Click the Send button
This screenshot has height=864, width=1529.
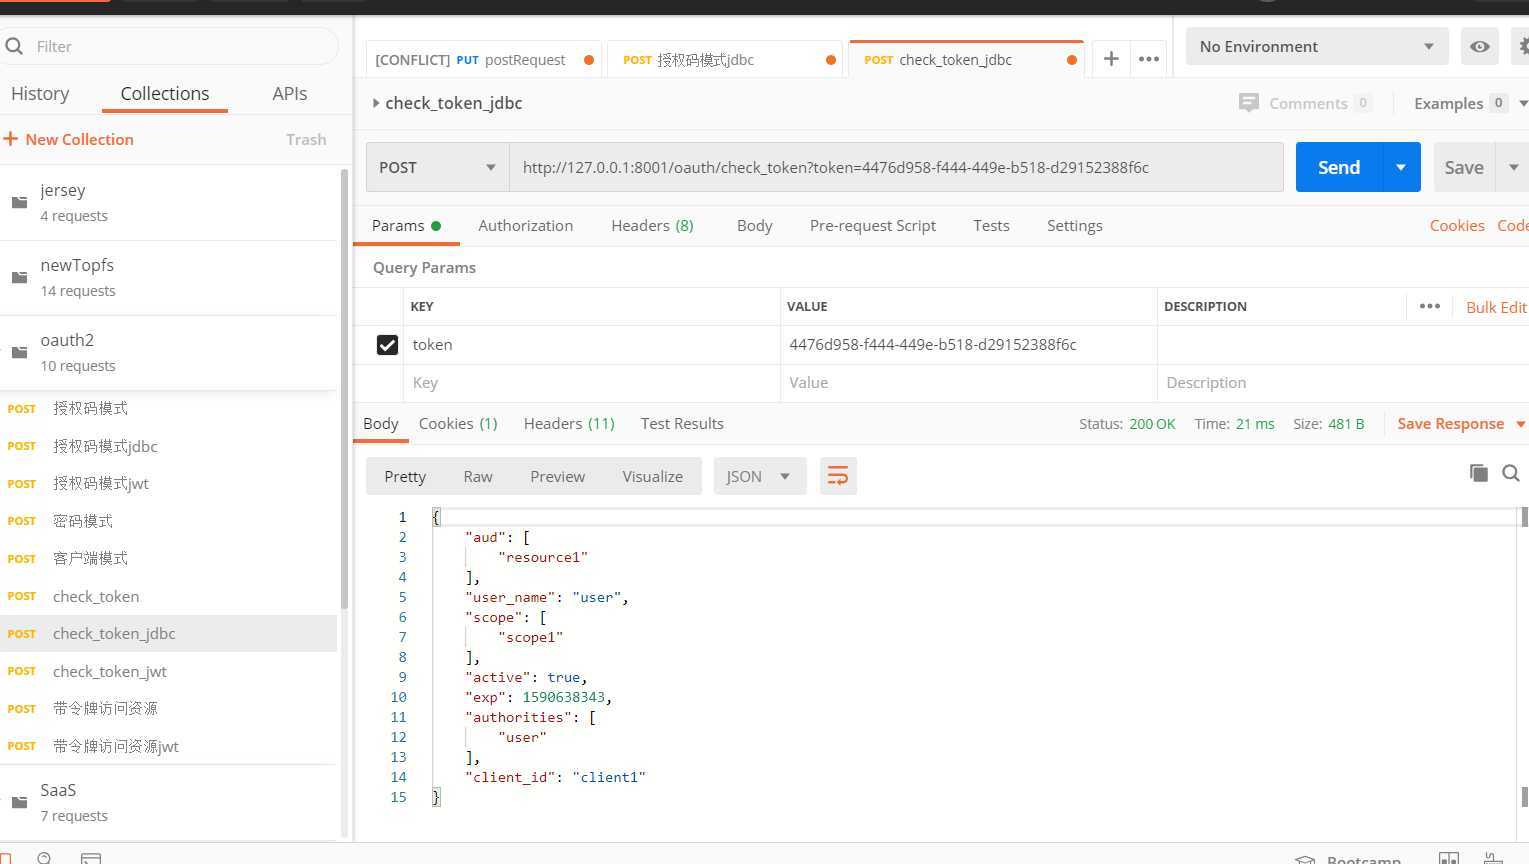pos(1339,167)
